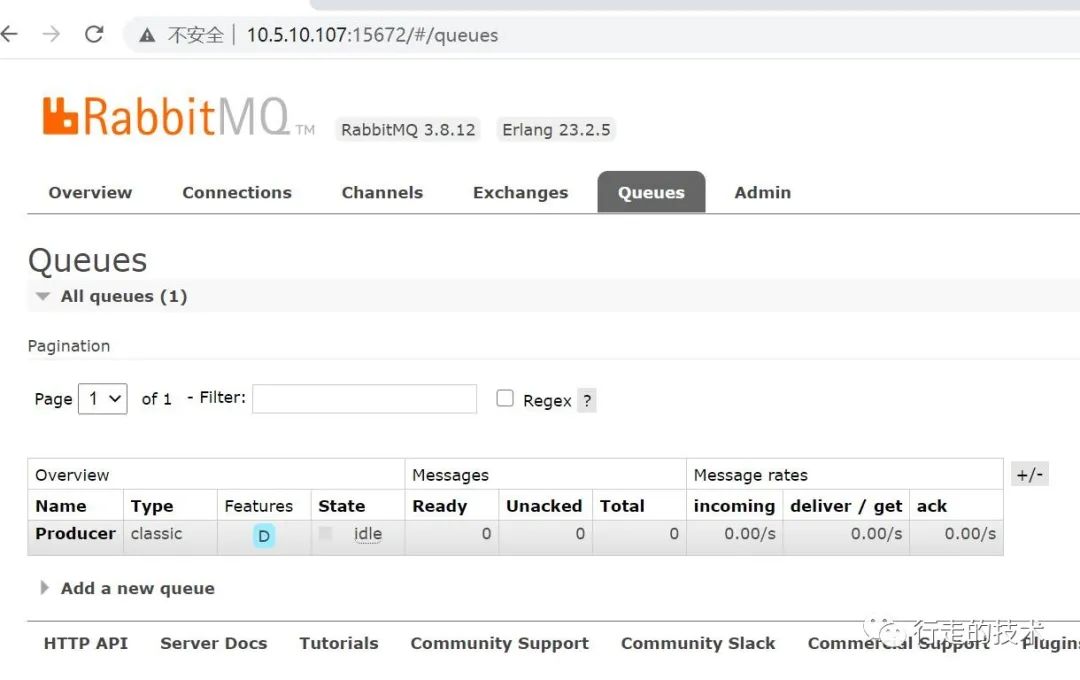Click the durable D feature badge

coord(264,536)
